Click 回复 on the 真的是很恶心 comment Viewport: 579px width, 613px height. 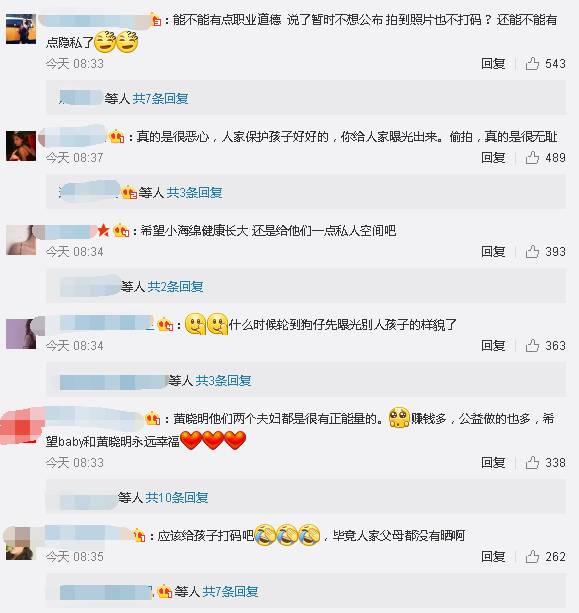pos(493,158)
